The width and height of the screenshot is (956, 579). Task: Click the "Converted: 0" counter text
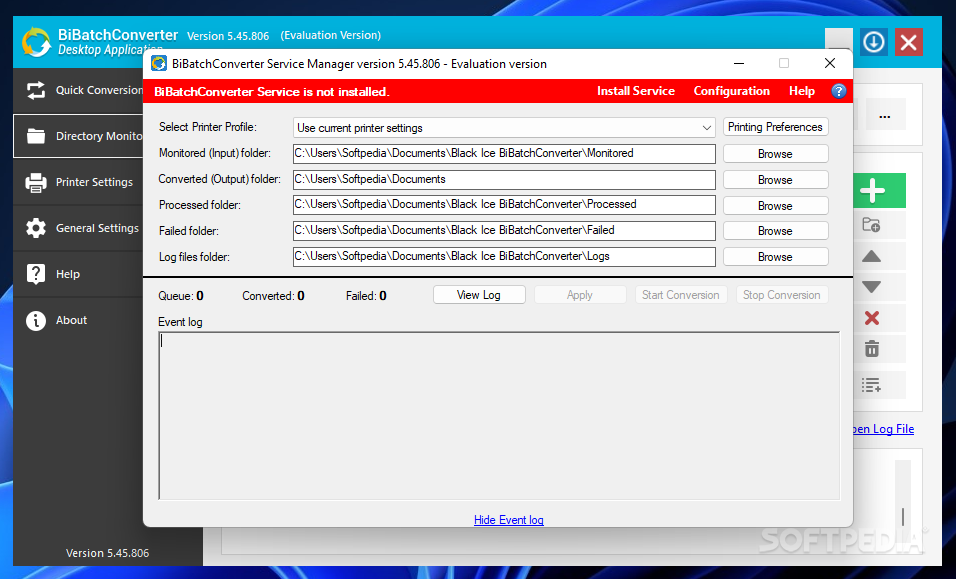273,296
